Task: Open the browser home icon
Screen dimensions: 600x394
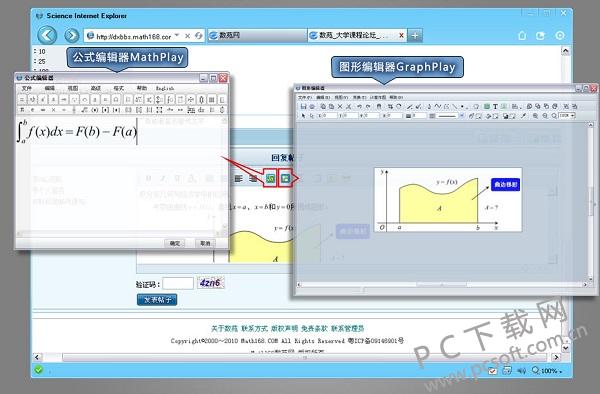Action: [522, 36]
